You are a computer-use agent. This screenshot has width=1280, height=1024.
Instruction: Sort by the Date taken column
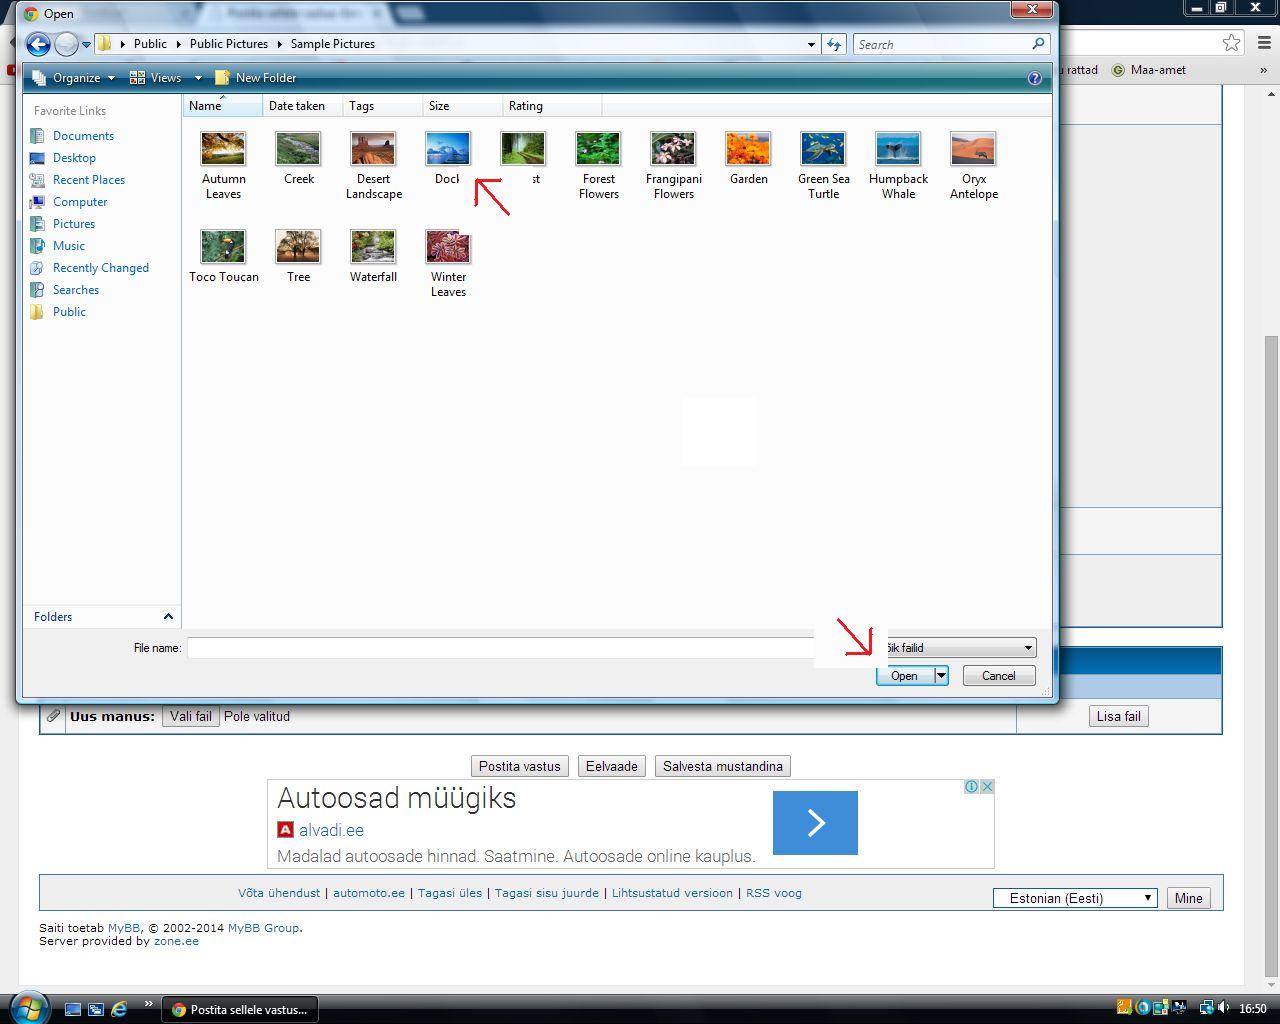[x=299, y=106]
